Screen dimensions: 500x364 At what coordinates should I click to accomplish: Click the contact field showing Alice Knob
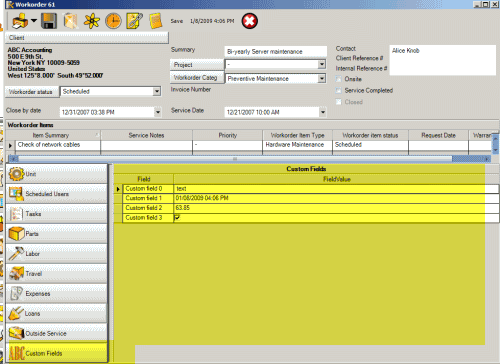click(442, 60)
